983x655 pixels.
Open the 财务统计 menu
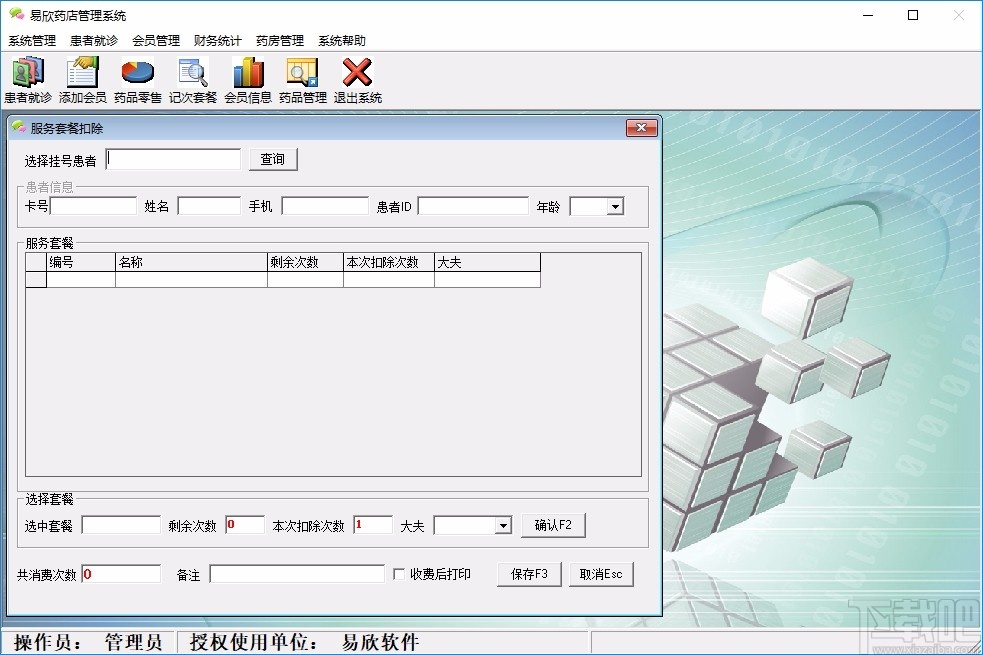(216, 40)
